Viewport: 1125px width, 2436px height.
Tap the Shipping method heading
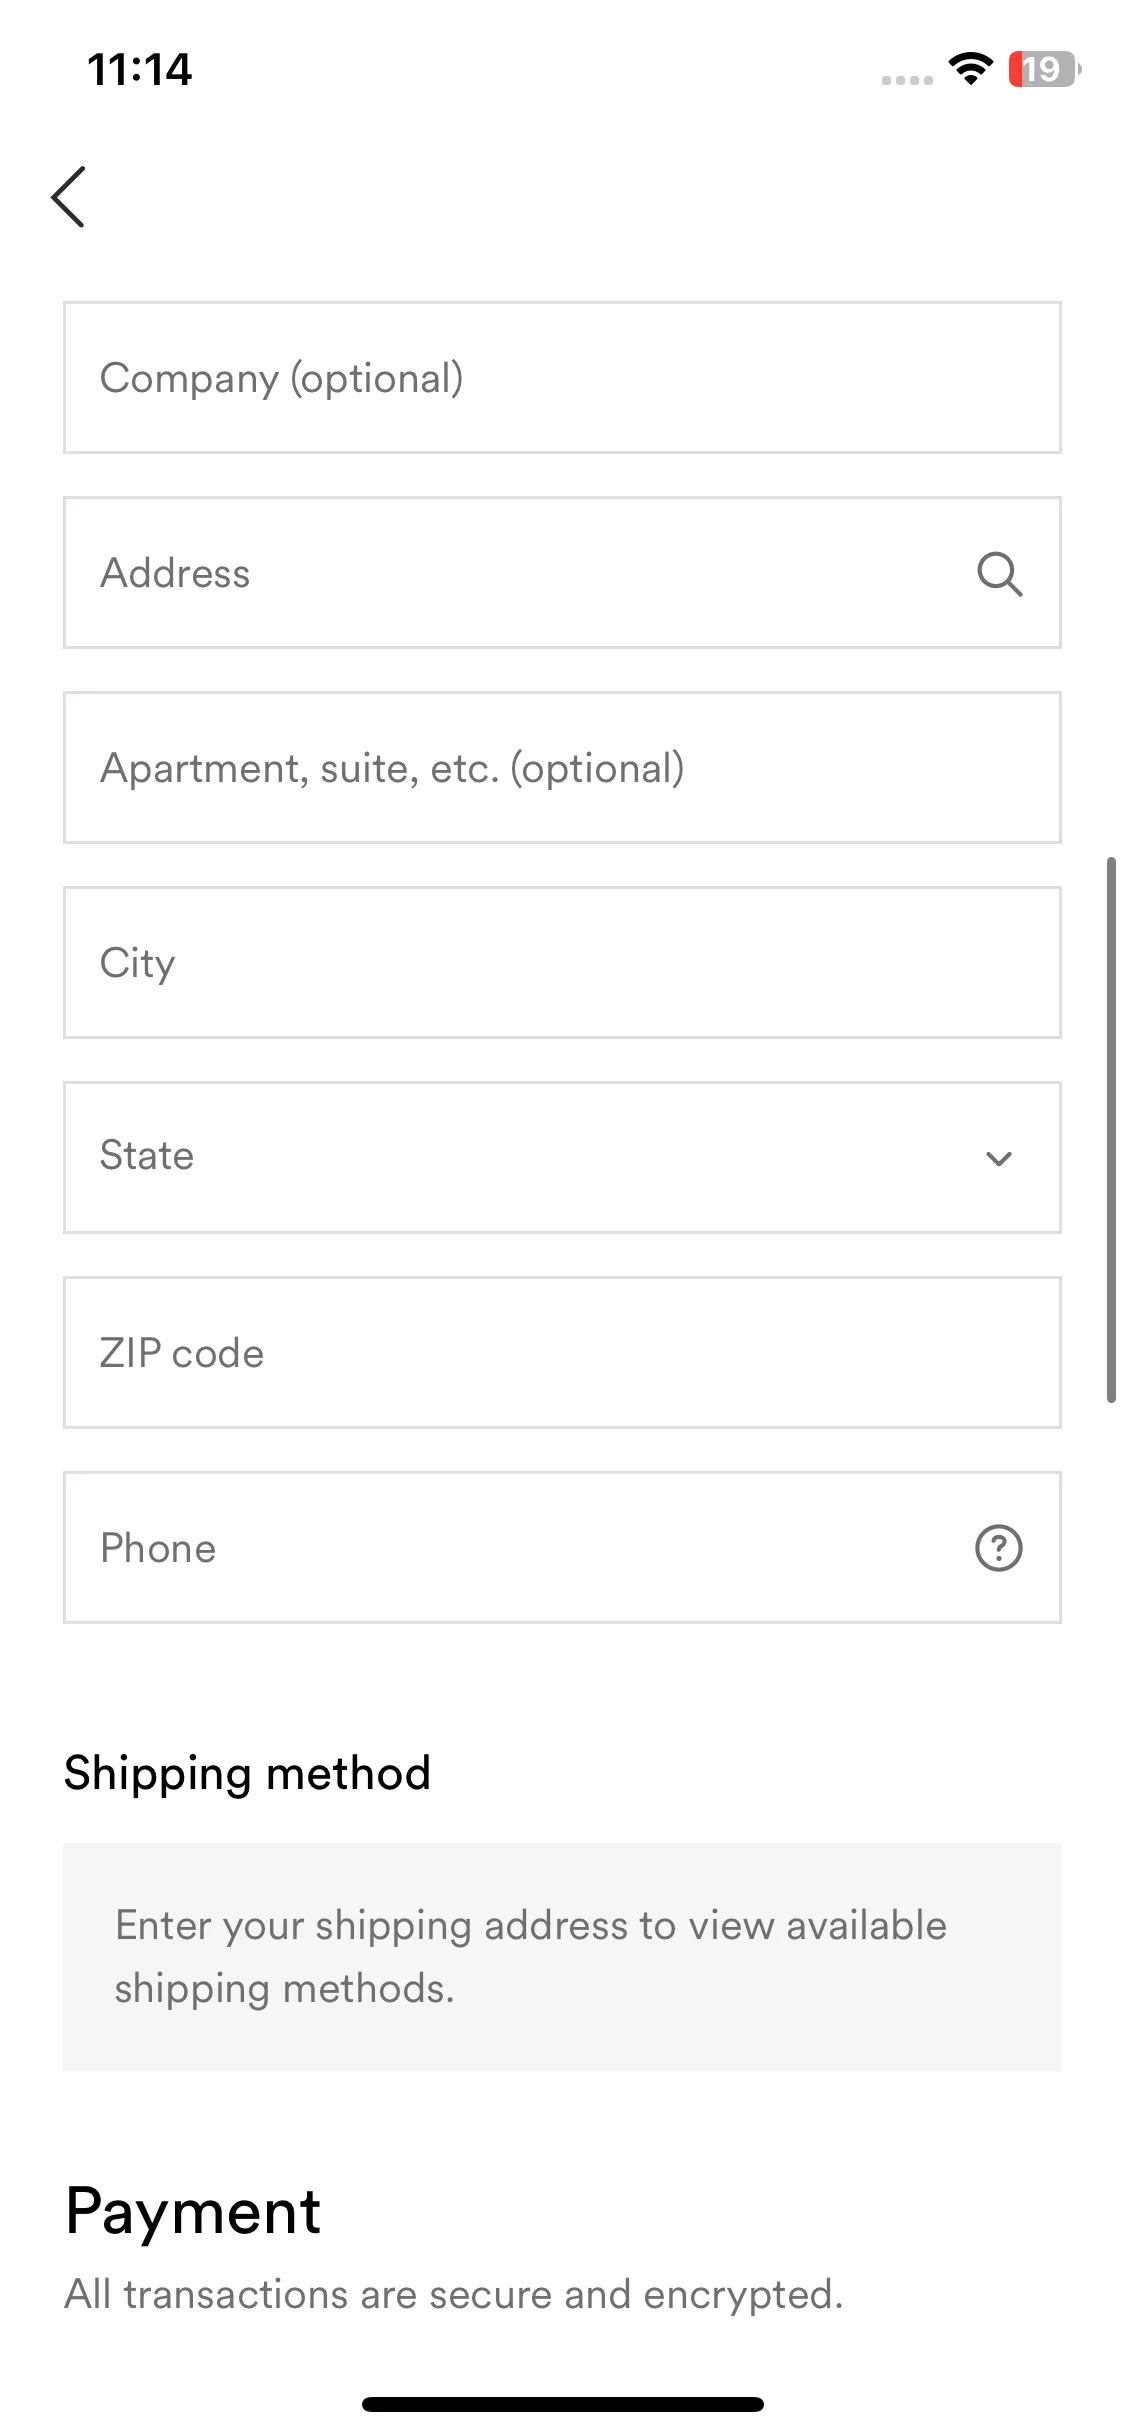pos(247,1774)
